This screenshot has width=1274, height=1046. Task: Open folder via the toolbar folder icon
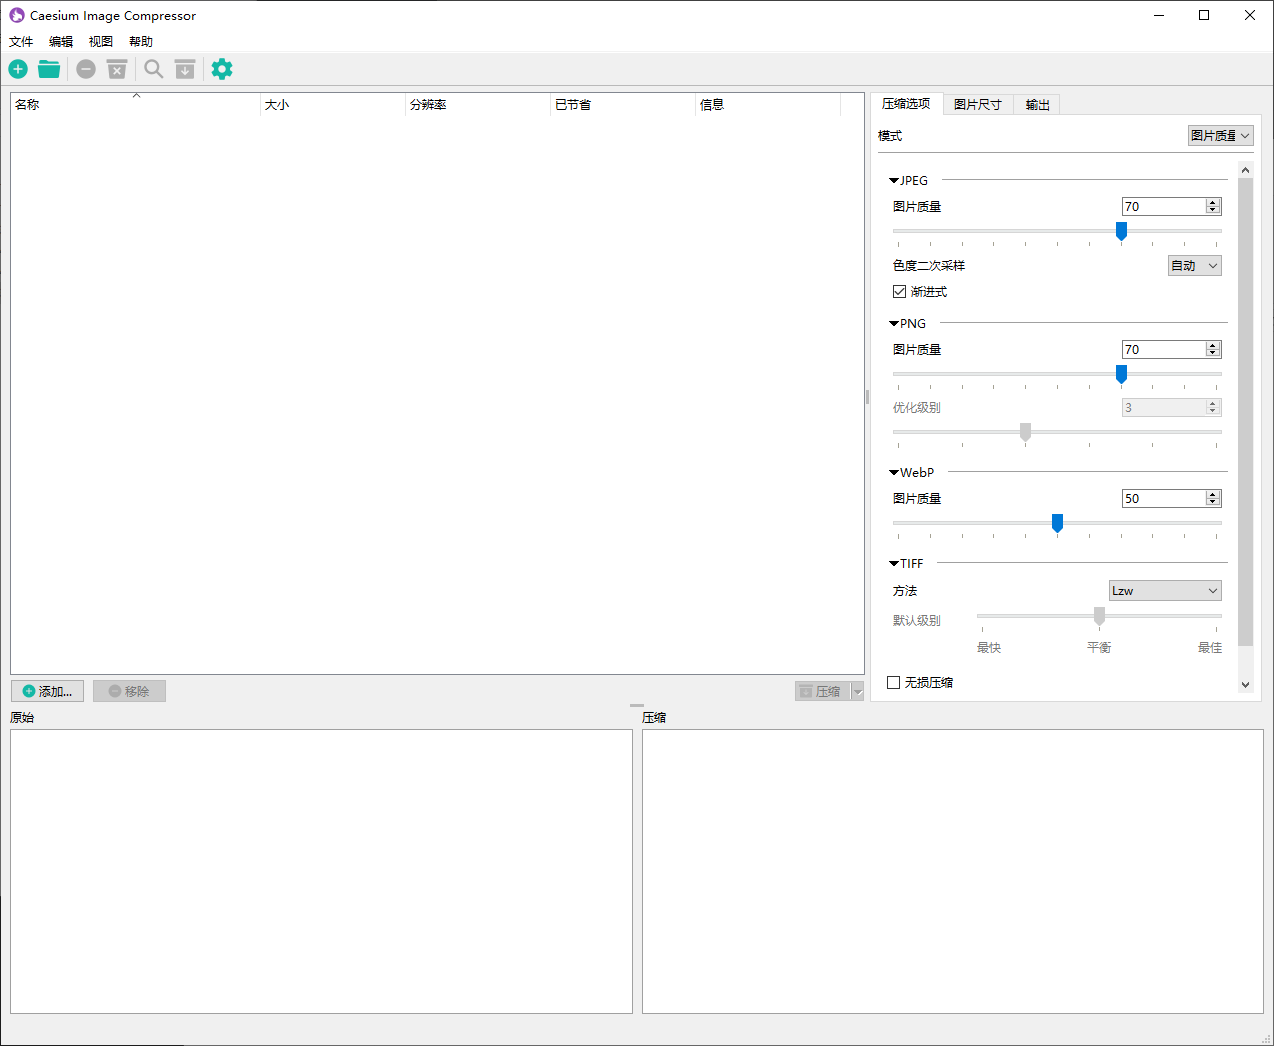pyautogui.click(x=49, y=69)
